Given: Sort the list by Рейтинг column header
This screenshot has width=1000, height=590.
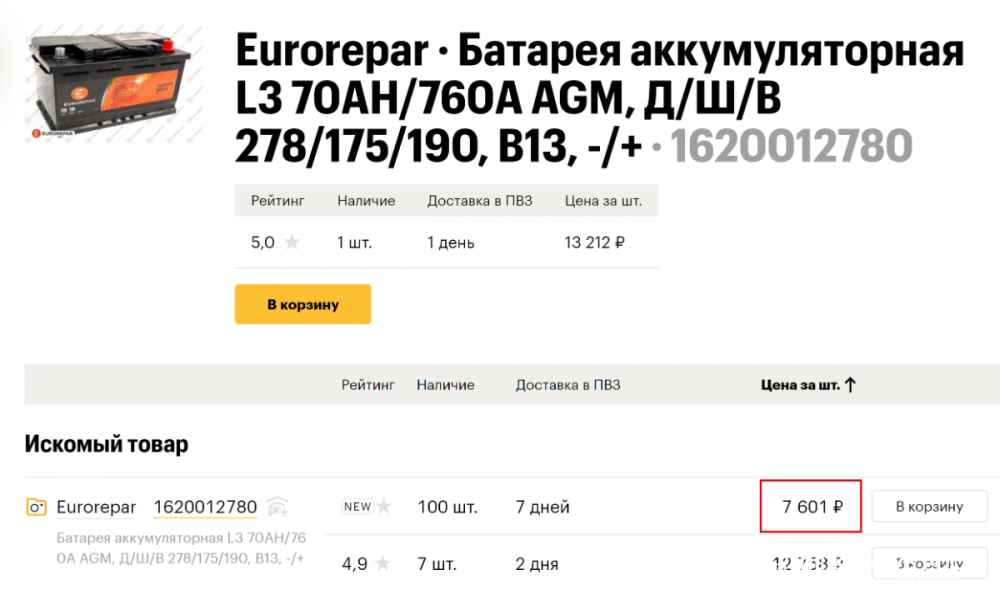Looking at the screenshot, I should pos(367,385).
